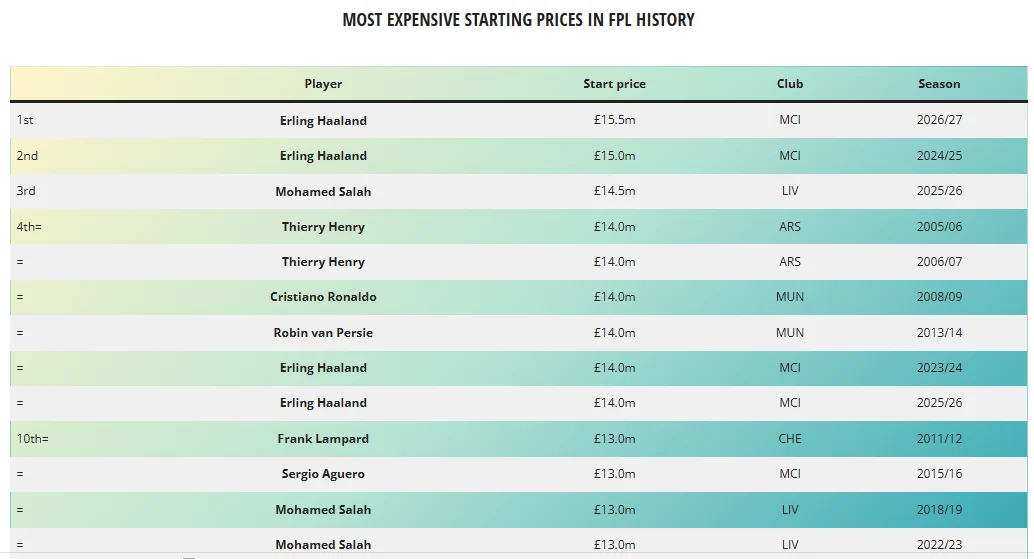Click the CHE club cell
Image resolution: width=1034 pixels, height=559 pixels.
[x=790, y=439]
